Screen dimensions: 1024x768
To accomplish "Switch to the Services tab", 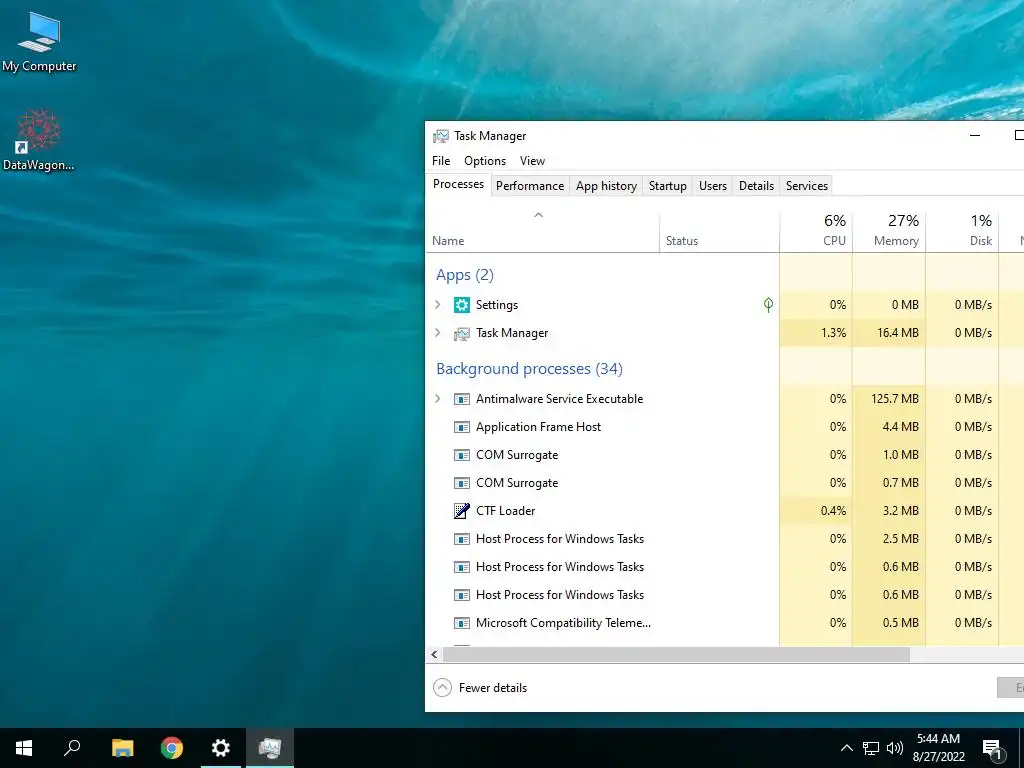I will [x=807, y=186].
